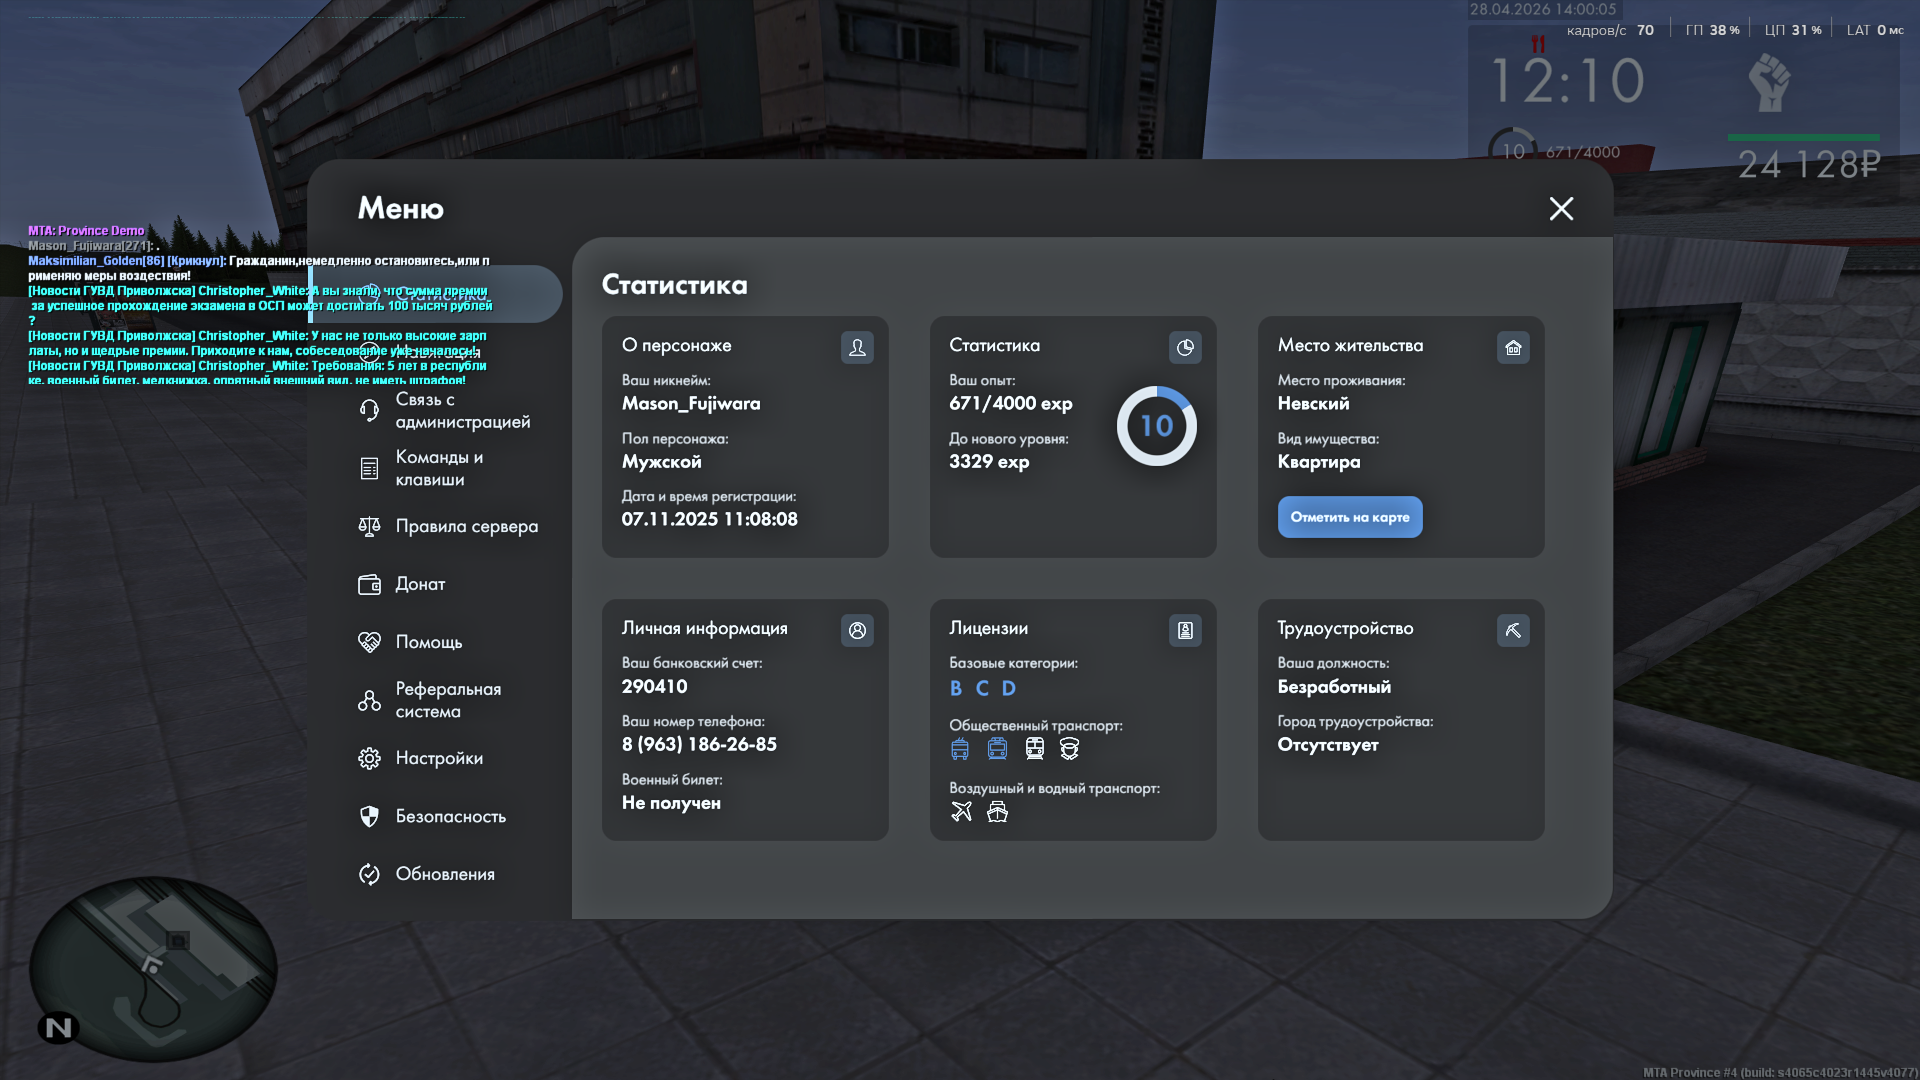Click the house icon in Место жительства card

click(x=1513, y=347)
